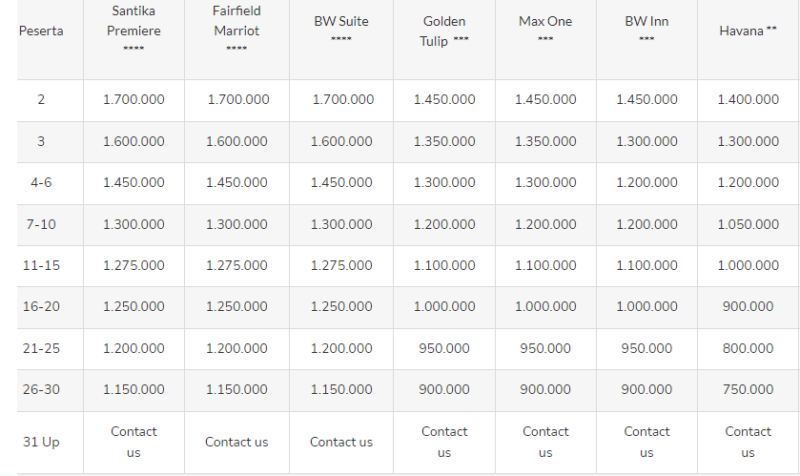
Task: Click Contact us under Fairfield Marriot
Action: 237,442
